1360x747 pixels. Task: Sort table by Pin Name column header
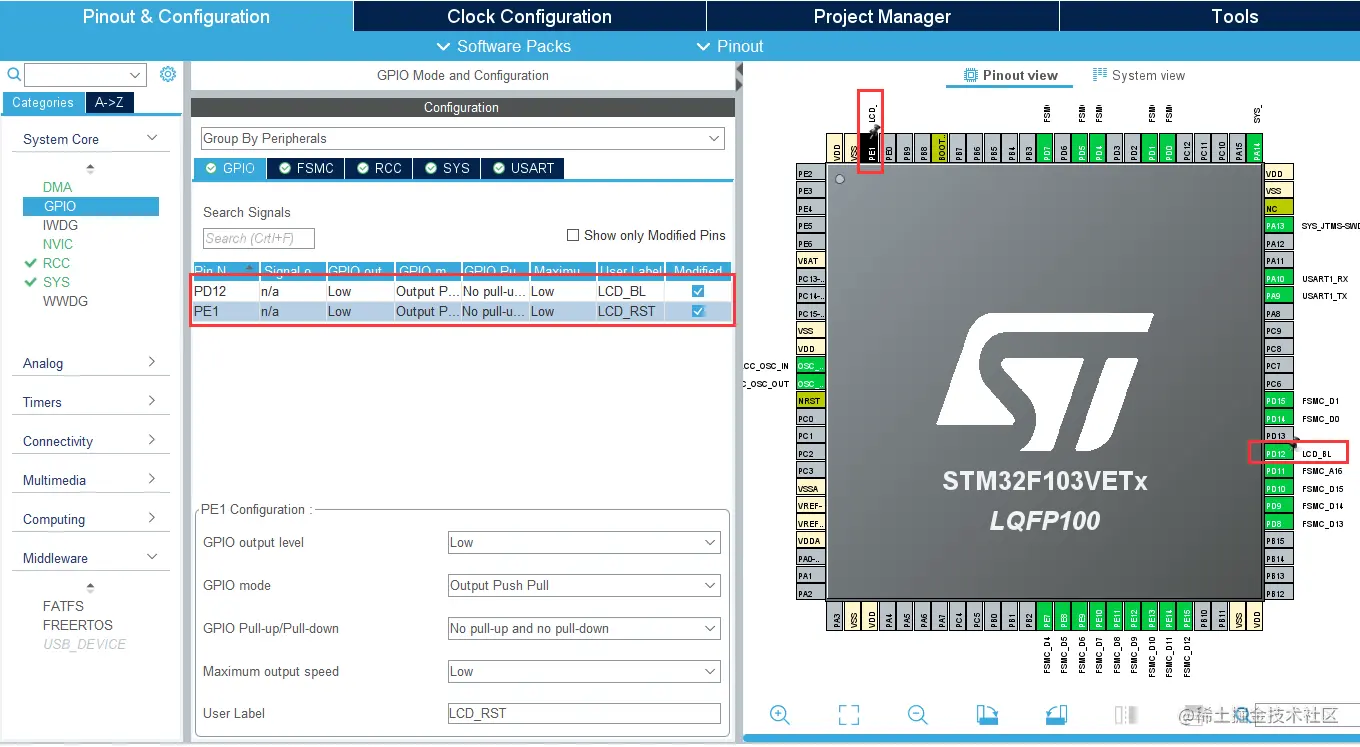tap(225, 270)
